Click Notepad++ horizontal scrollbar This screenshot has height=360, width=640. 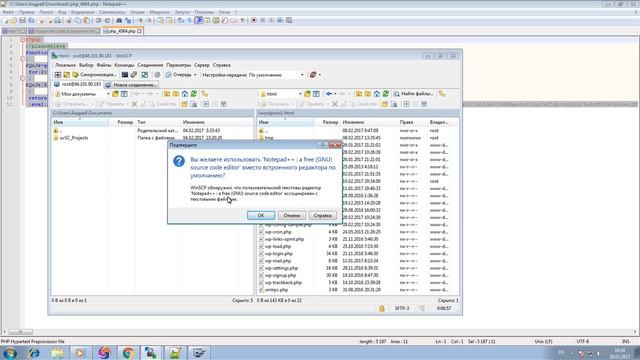[20, 332]
